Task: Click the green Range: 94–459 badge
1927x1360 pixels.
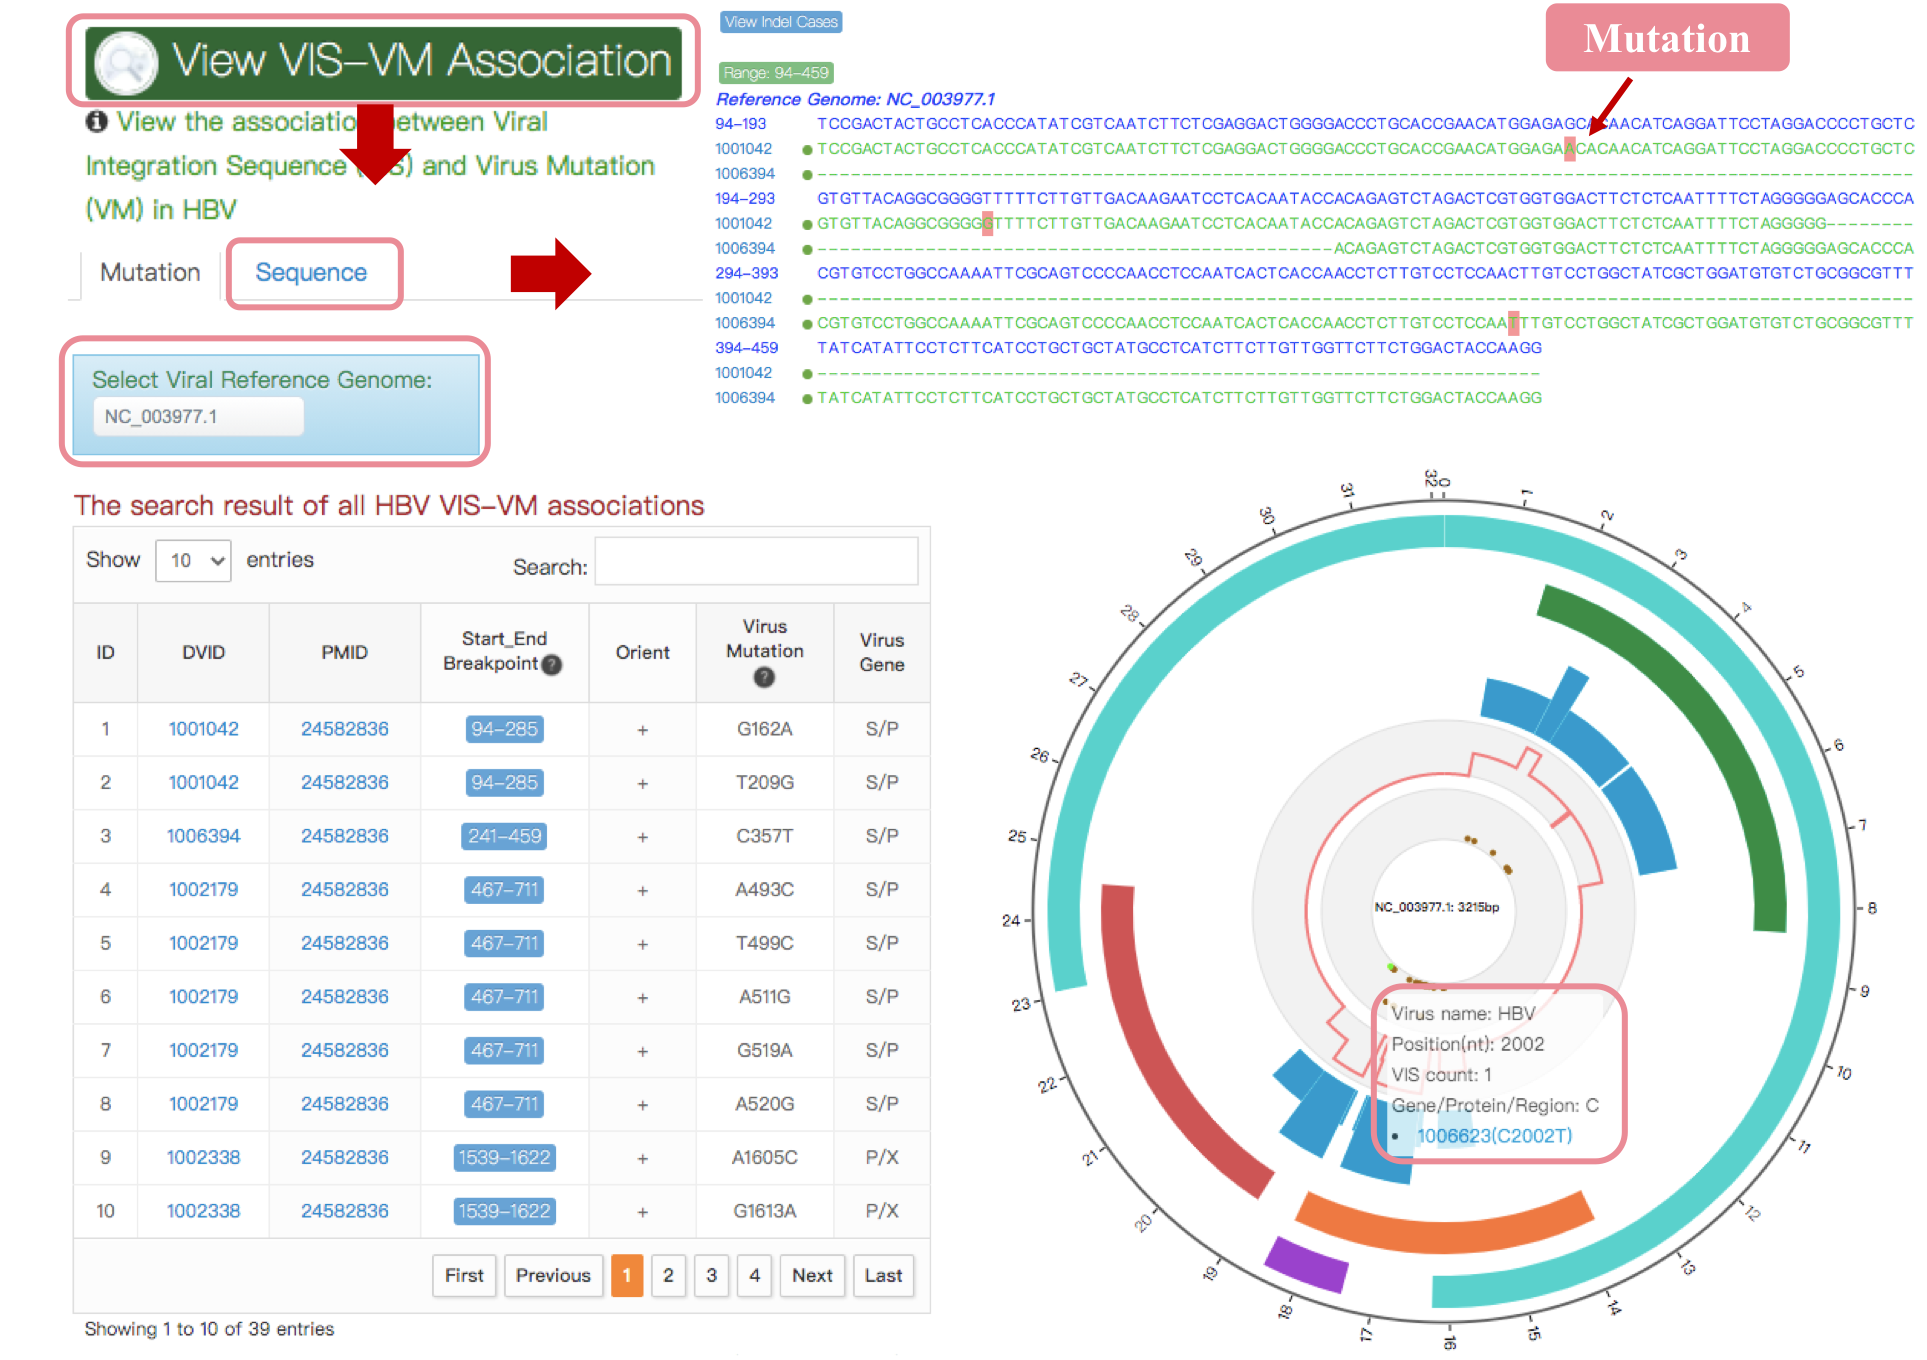Action: pyautogui.click(x=776, y=73)
